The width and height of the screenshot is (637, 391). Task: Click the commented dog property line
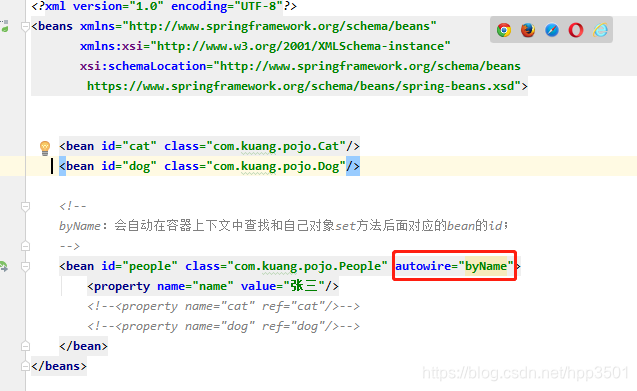223,326
